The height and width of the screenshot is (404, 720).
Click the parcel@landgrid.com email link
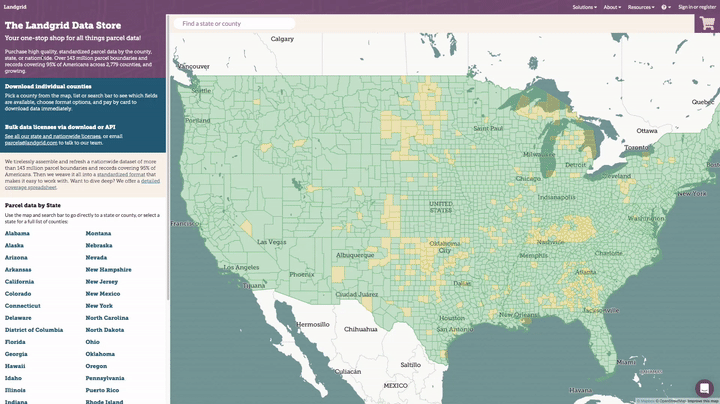(x=31, y=143)
